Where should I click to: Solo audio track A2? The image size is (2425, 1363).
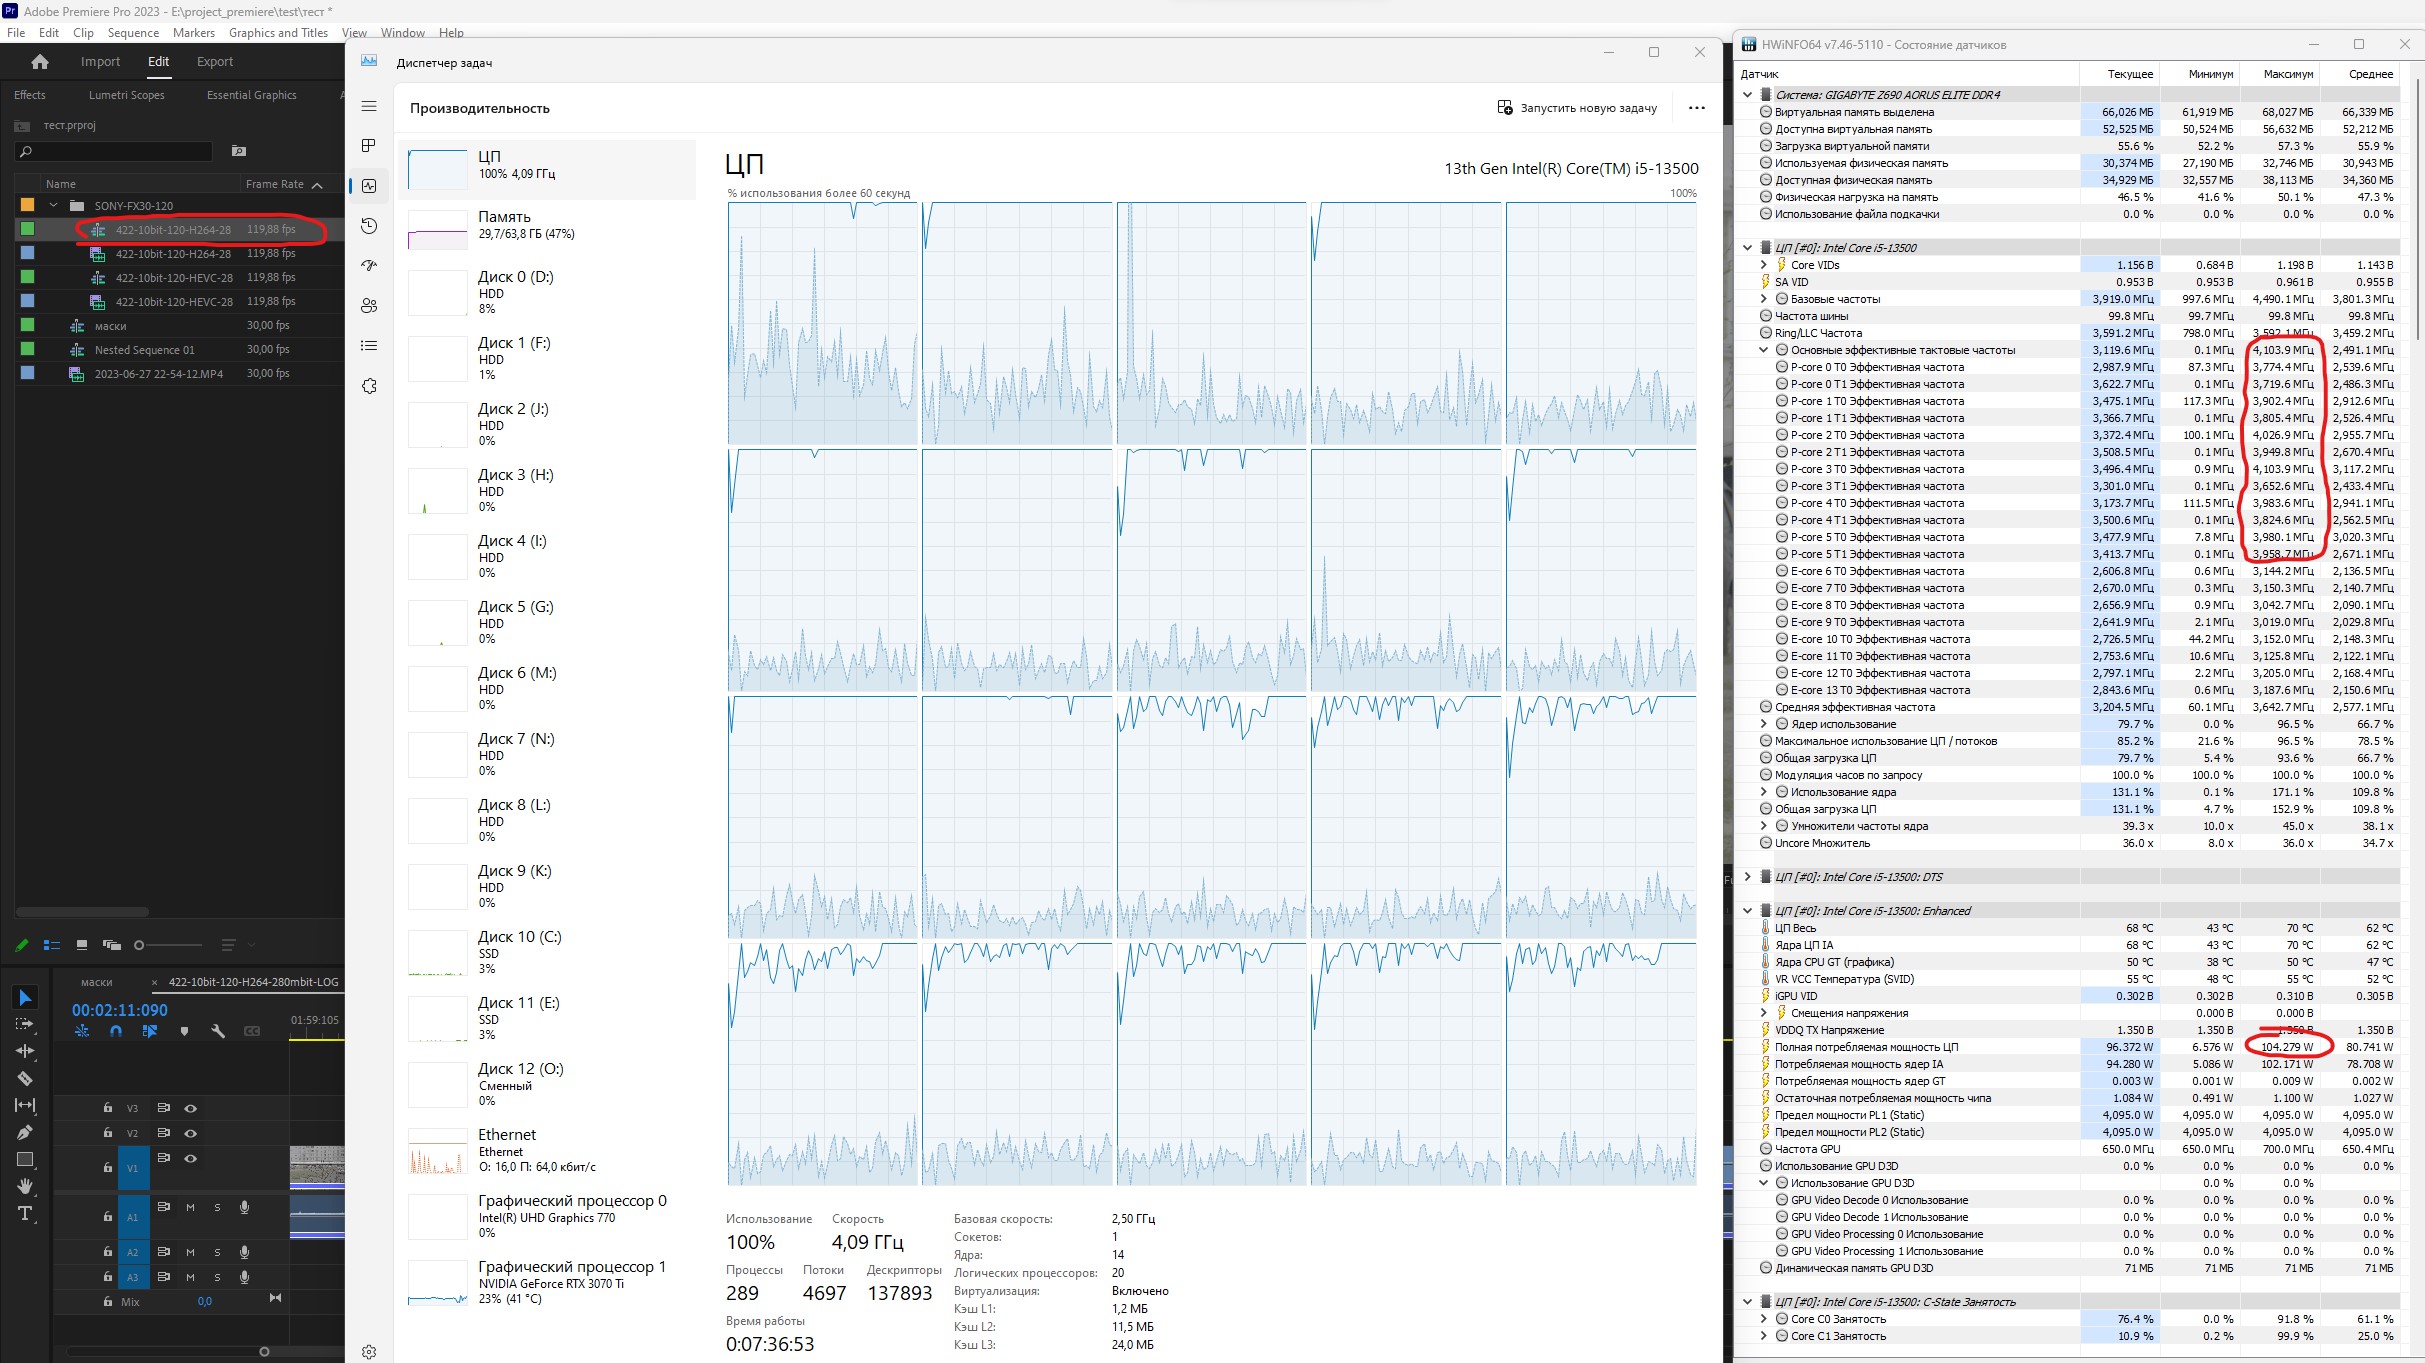click(217, 1252)
